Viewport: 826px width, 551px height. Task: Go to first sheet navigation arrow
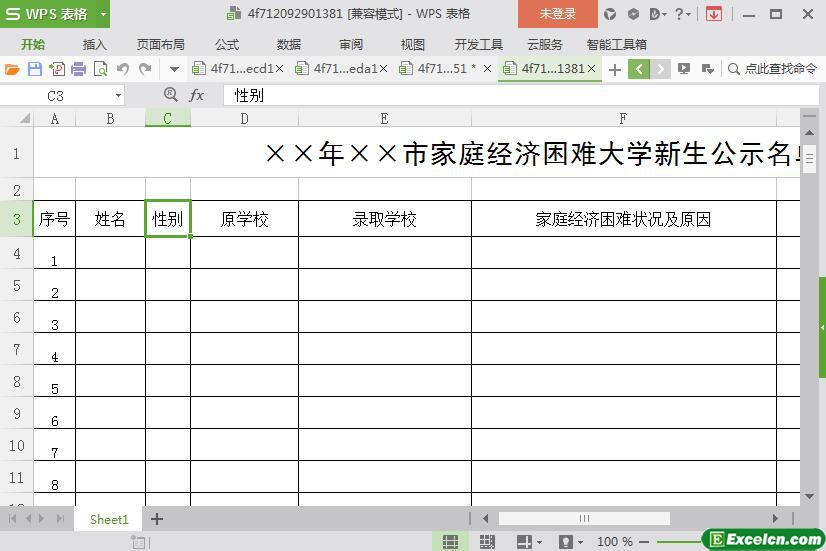tap(12, 519)
